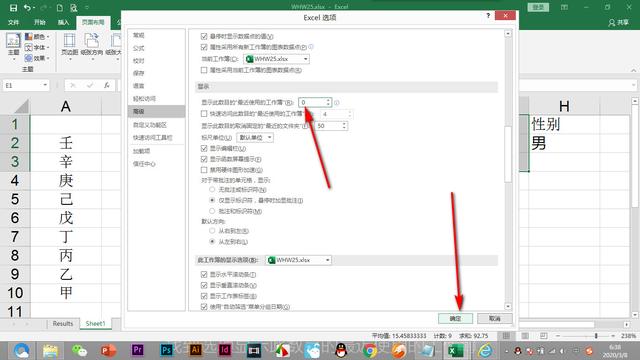Enable 属性采用当前工作簿的图表数据点 checkbox

tap(204, 70)
